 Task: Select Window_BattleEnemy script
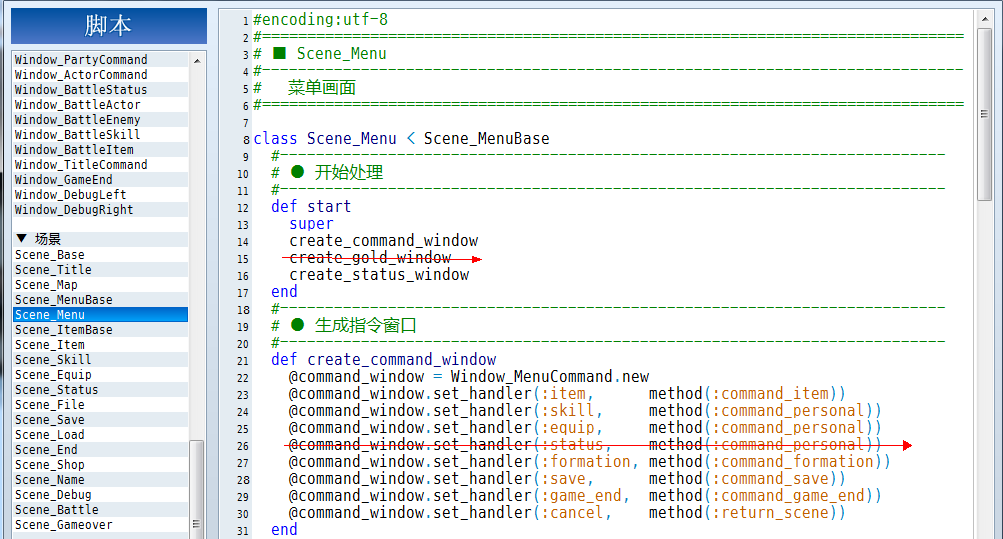[x=100, y=120]
